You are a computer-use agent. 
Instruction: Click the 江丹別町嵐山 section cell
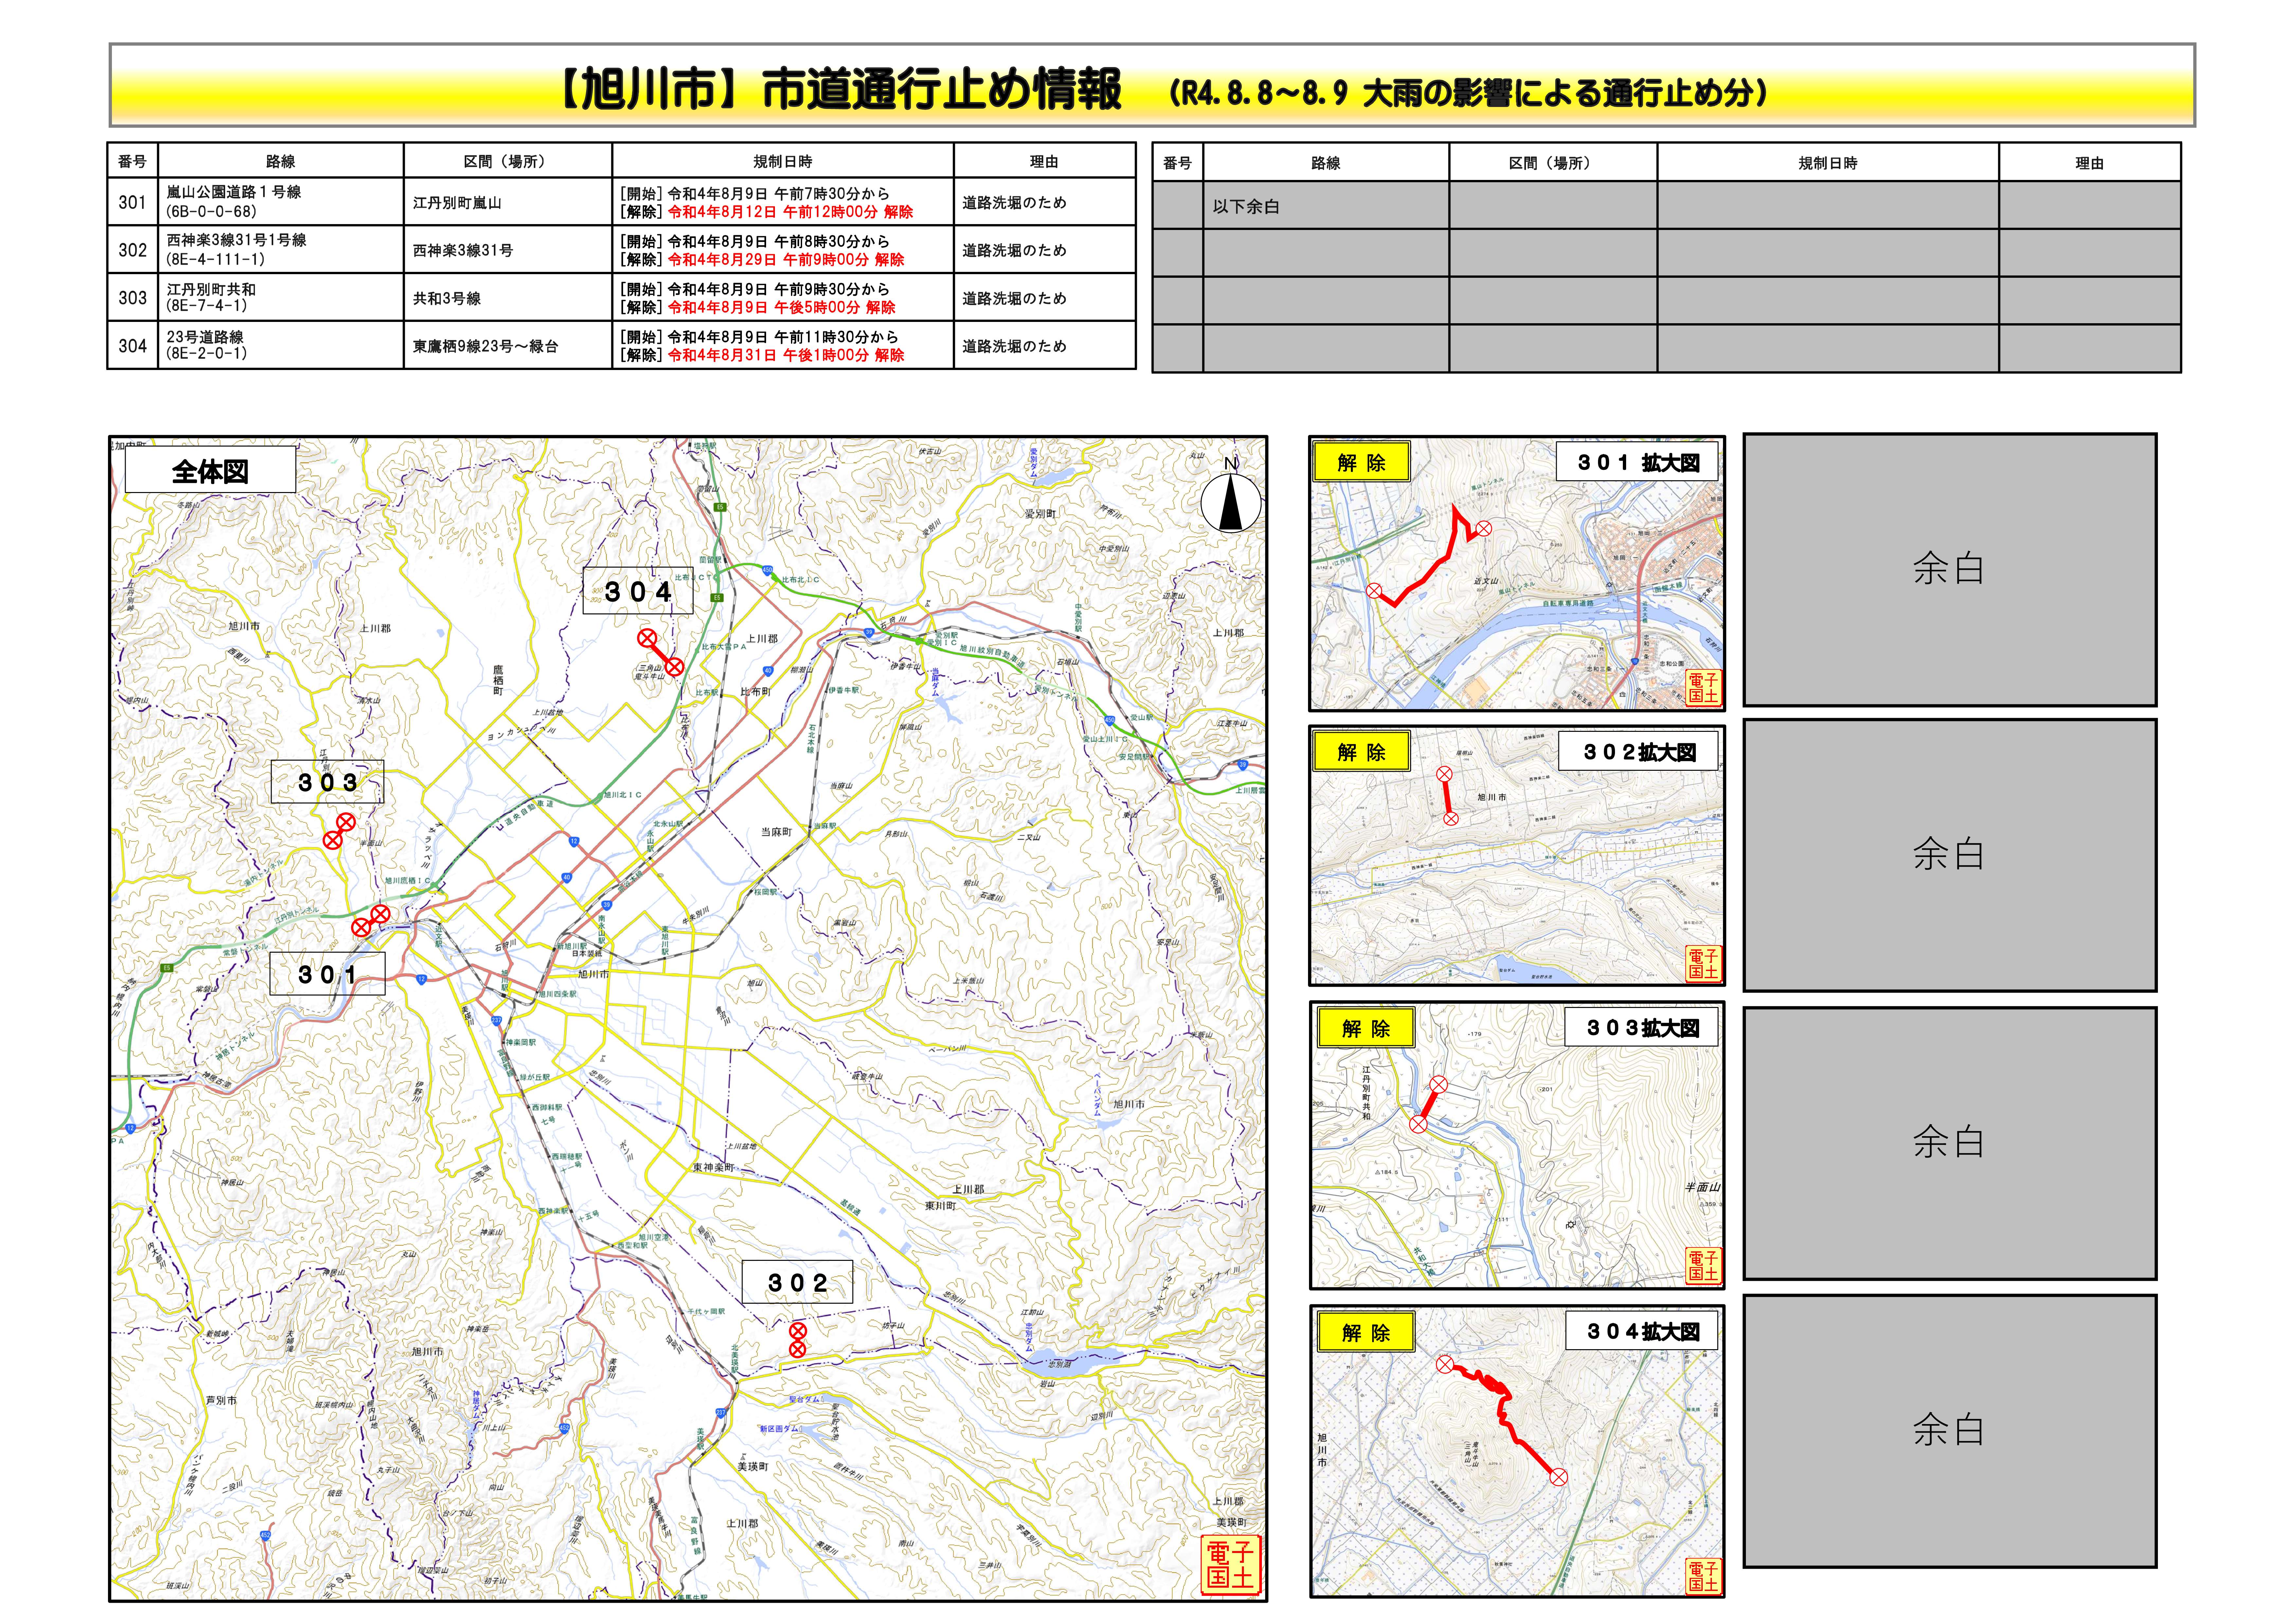pos(508,202)
